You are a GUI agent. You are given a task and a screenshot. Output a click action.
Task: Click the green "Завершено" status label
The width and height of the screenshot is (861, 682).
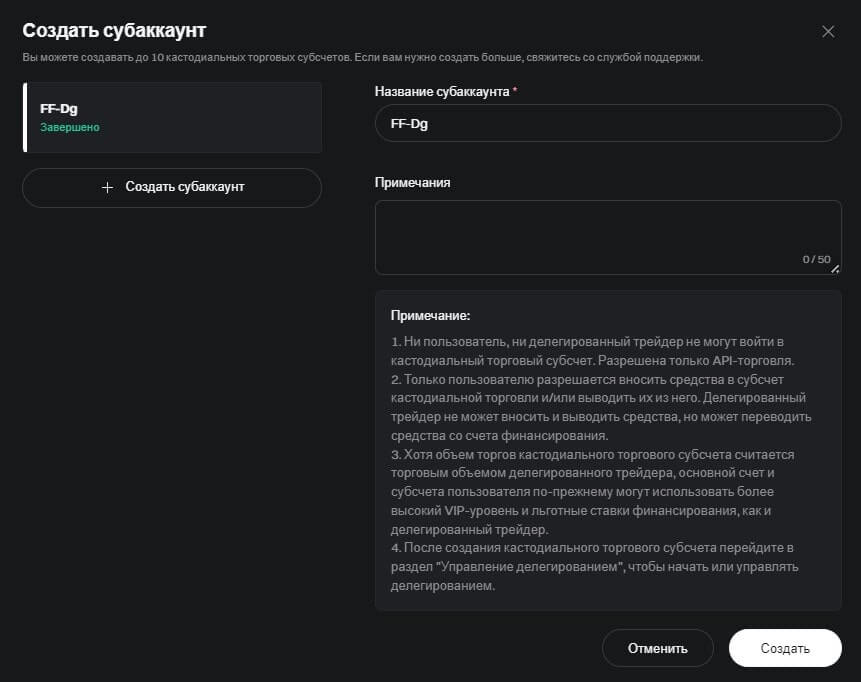click(x=70, y=128)
